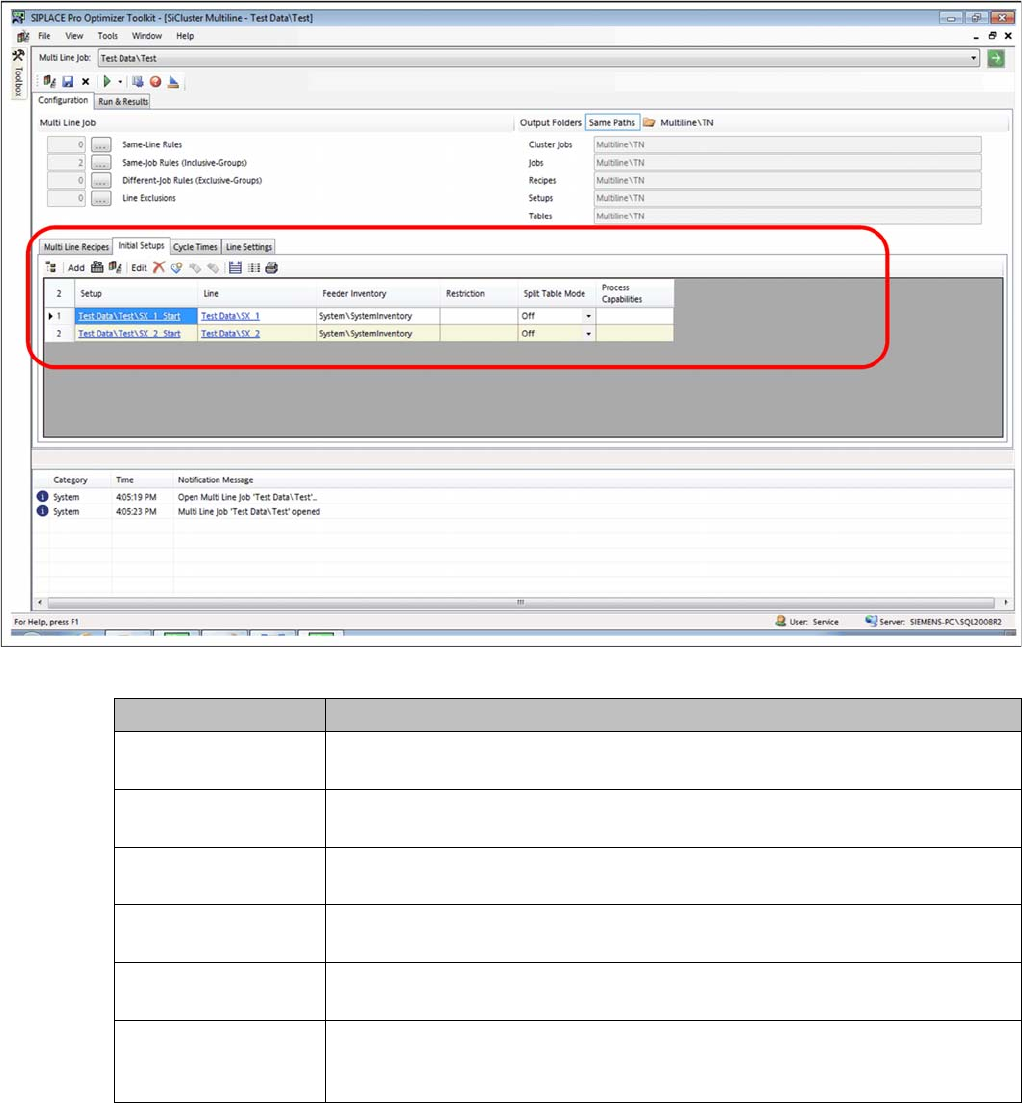
Task: Click the second grey tag icon
Action: [212, 267]
